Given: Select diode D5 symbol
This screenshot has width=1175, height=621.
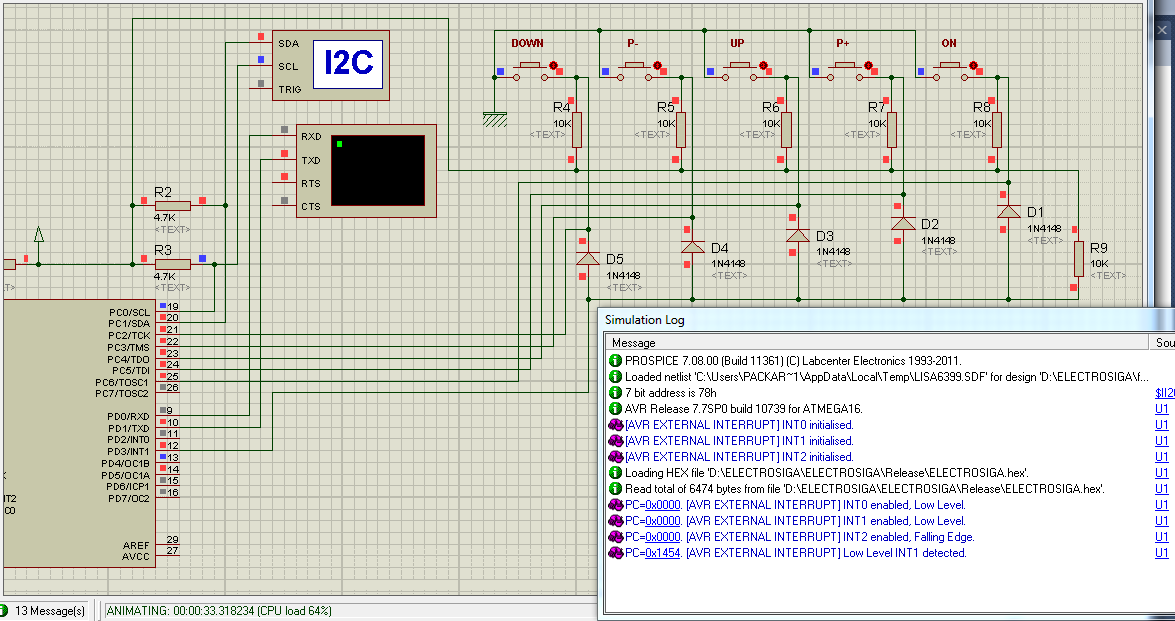Looking at the screenshot, I should point(587,259).
